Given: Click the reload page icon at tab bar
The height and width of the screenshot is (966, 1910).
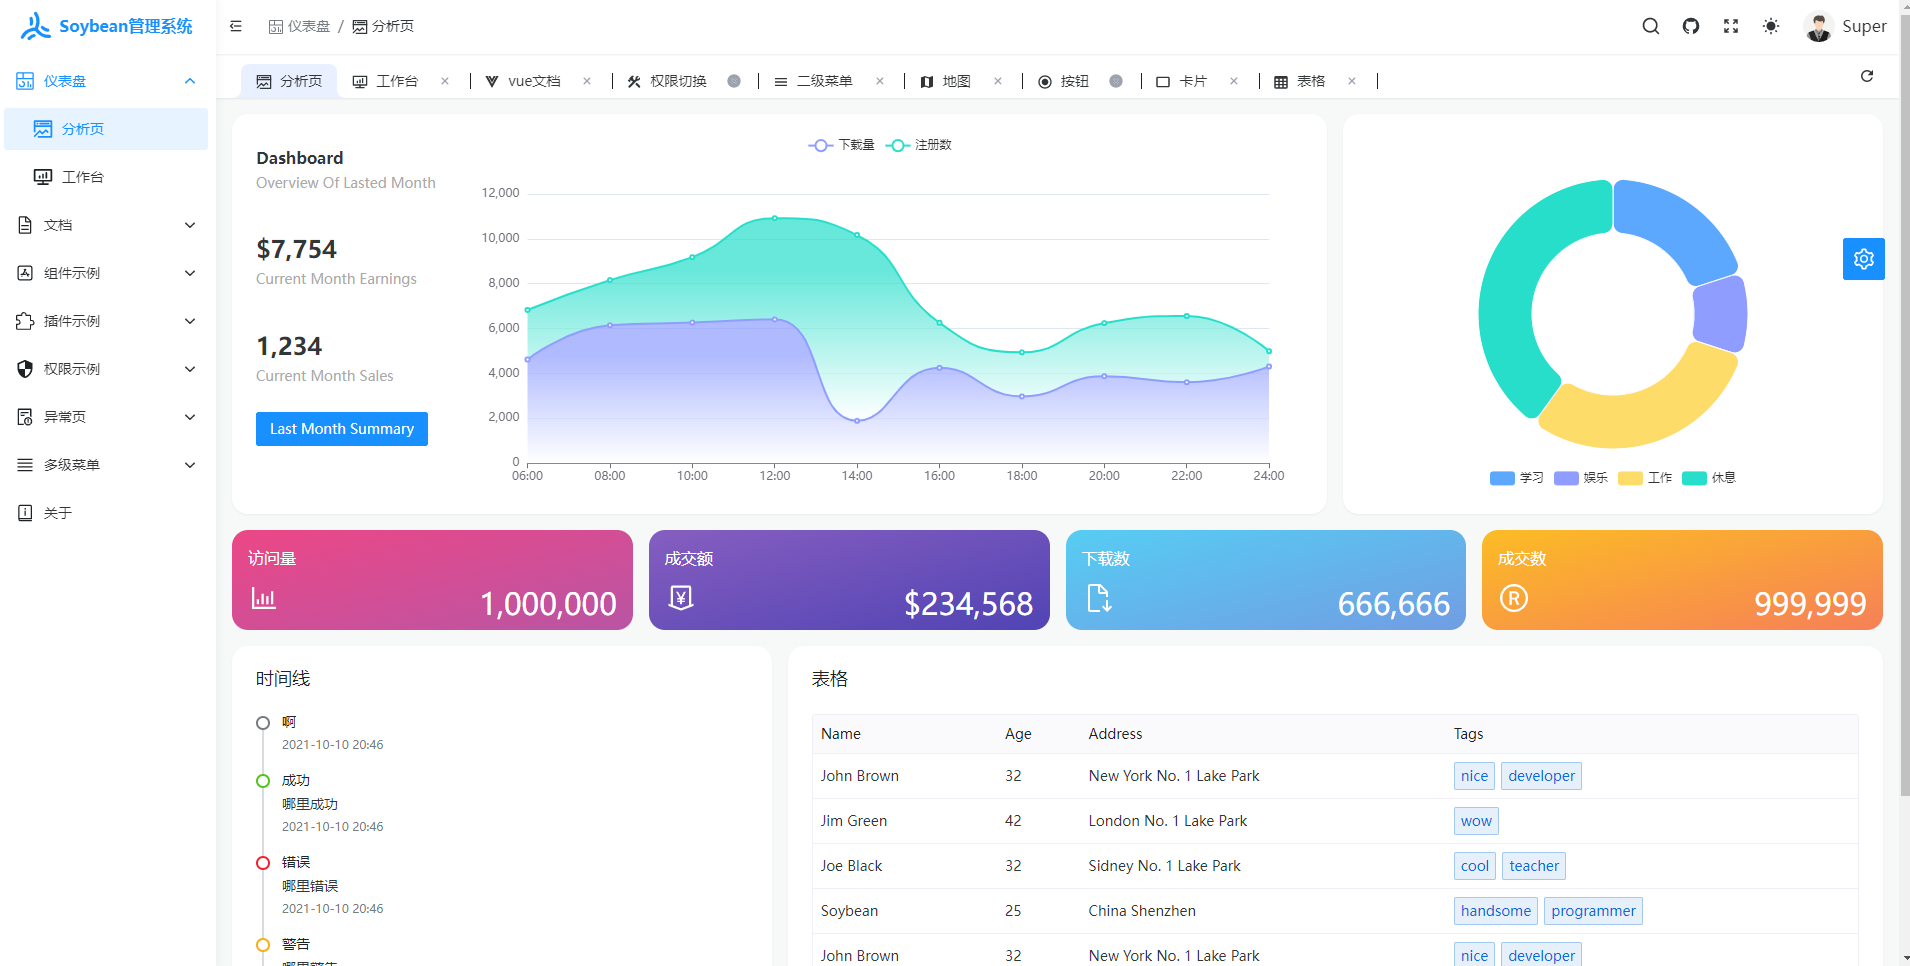Looking at the screenshot, I should 1867,76.
